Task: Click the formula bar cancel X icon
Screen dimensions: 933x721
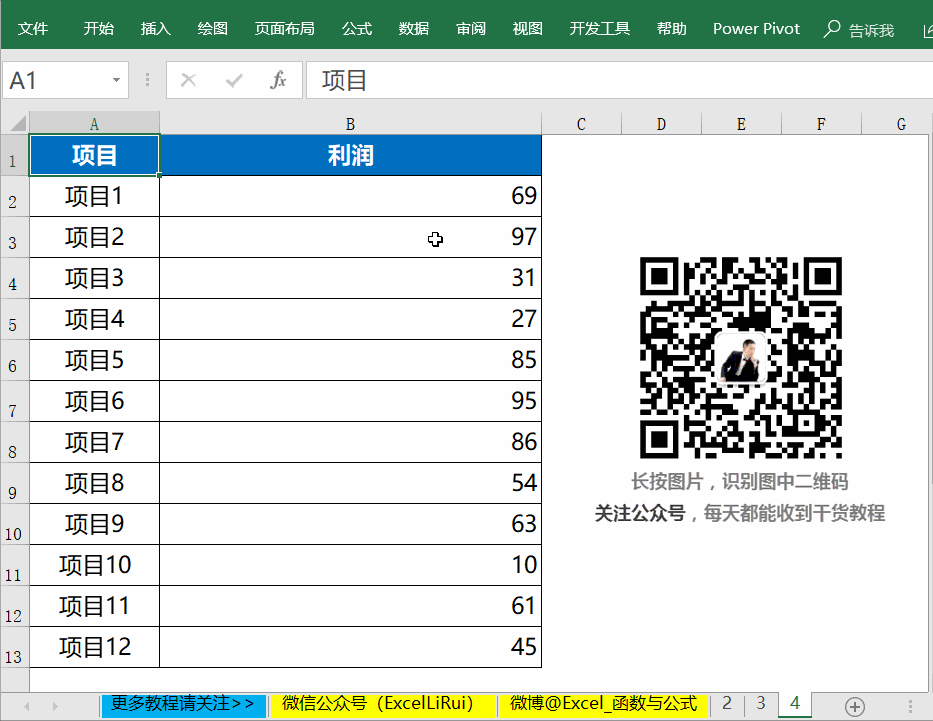Action: (189, 80)
